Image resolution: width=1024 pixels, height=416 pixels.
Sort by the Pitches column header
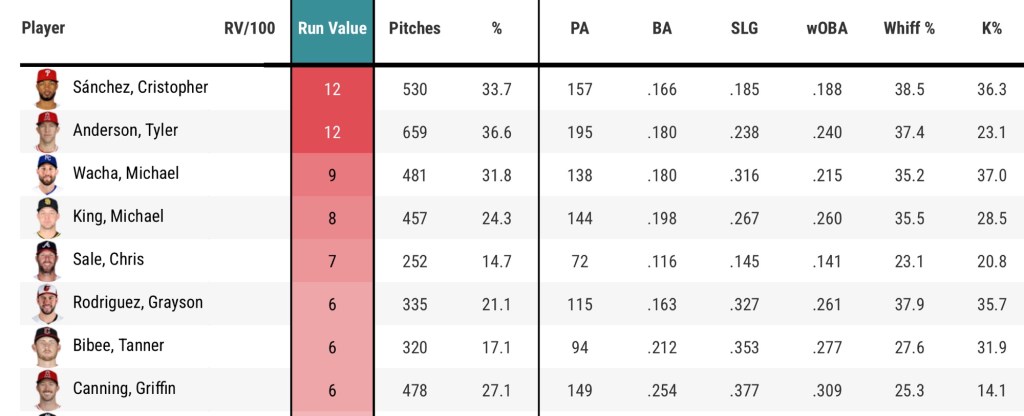(x=414, y=29)
